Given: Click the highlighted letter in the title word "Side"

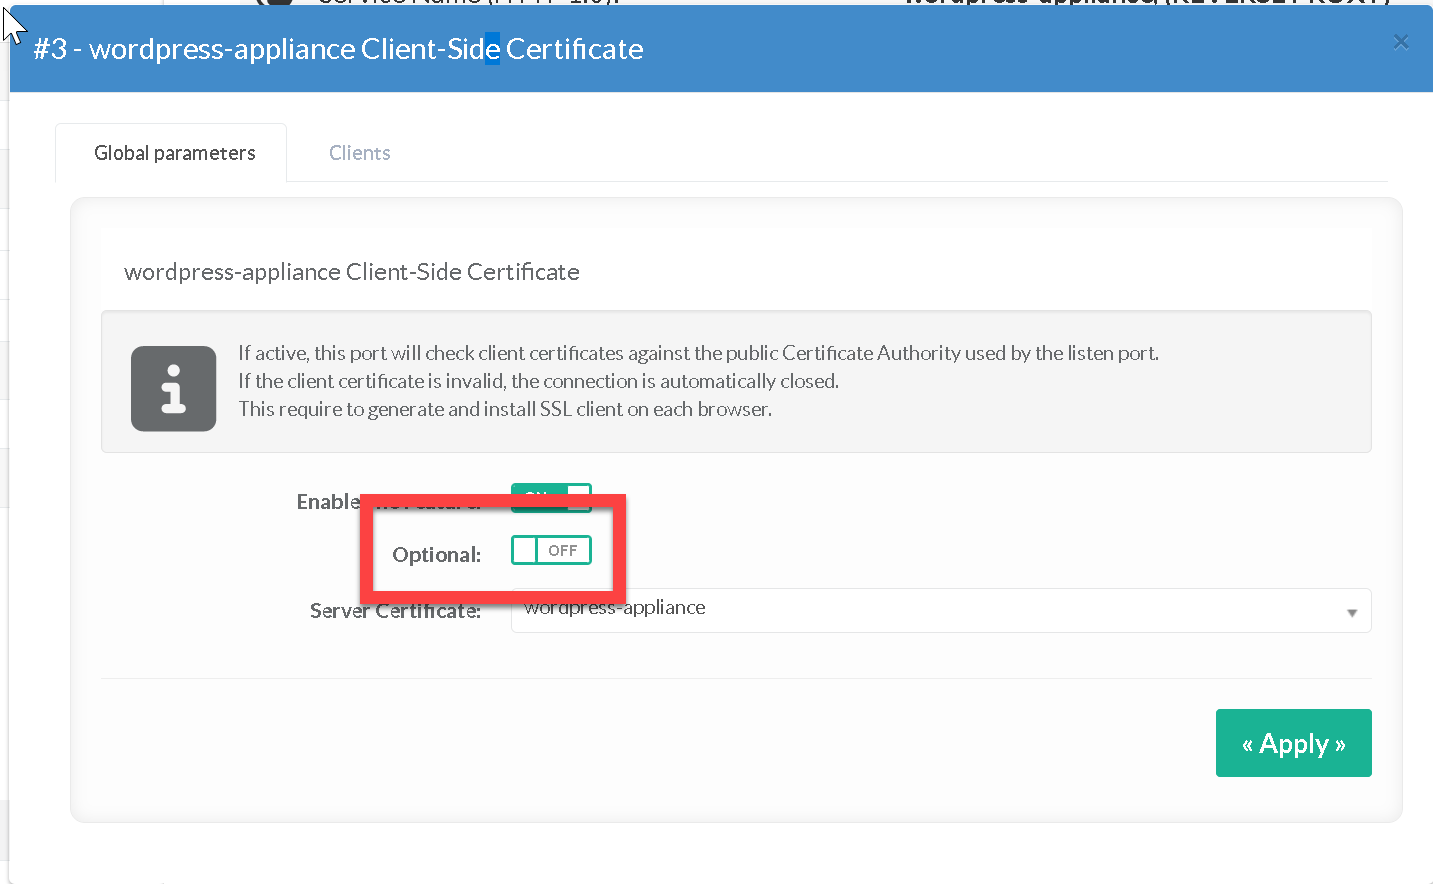Looking at the screenshot, I should point(492,49).
